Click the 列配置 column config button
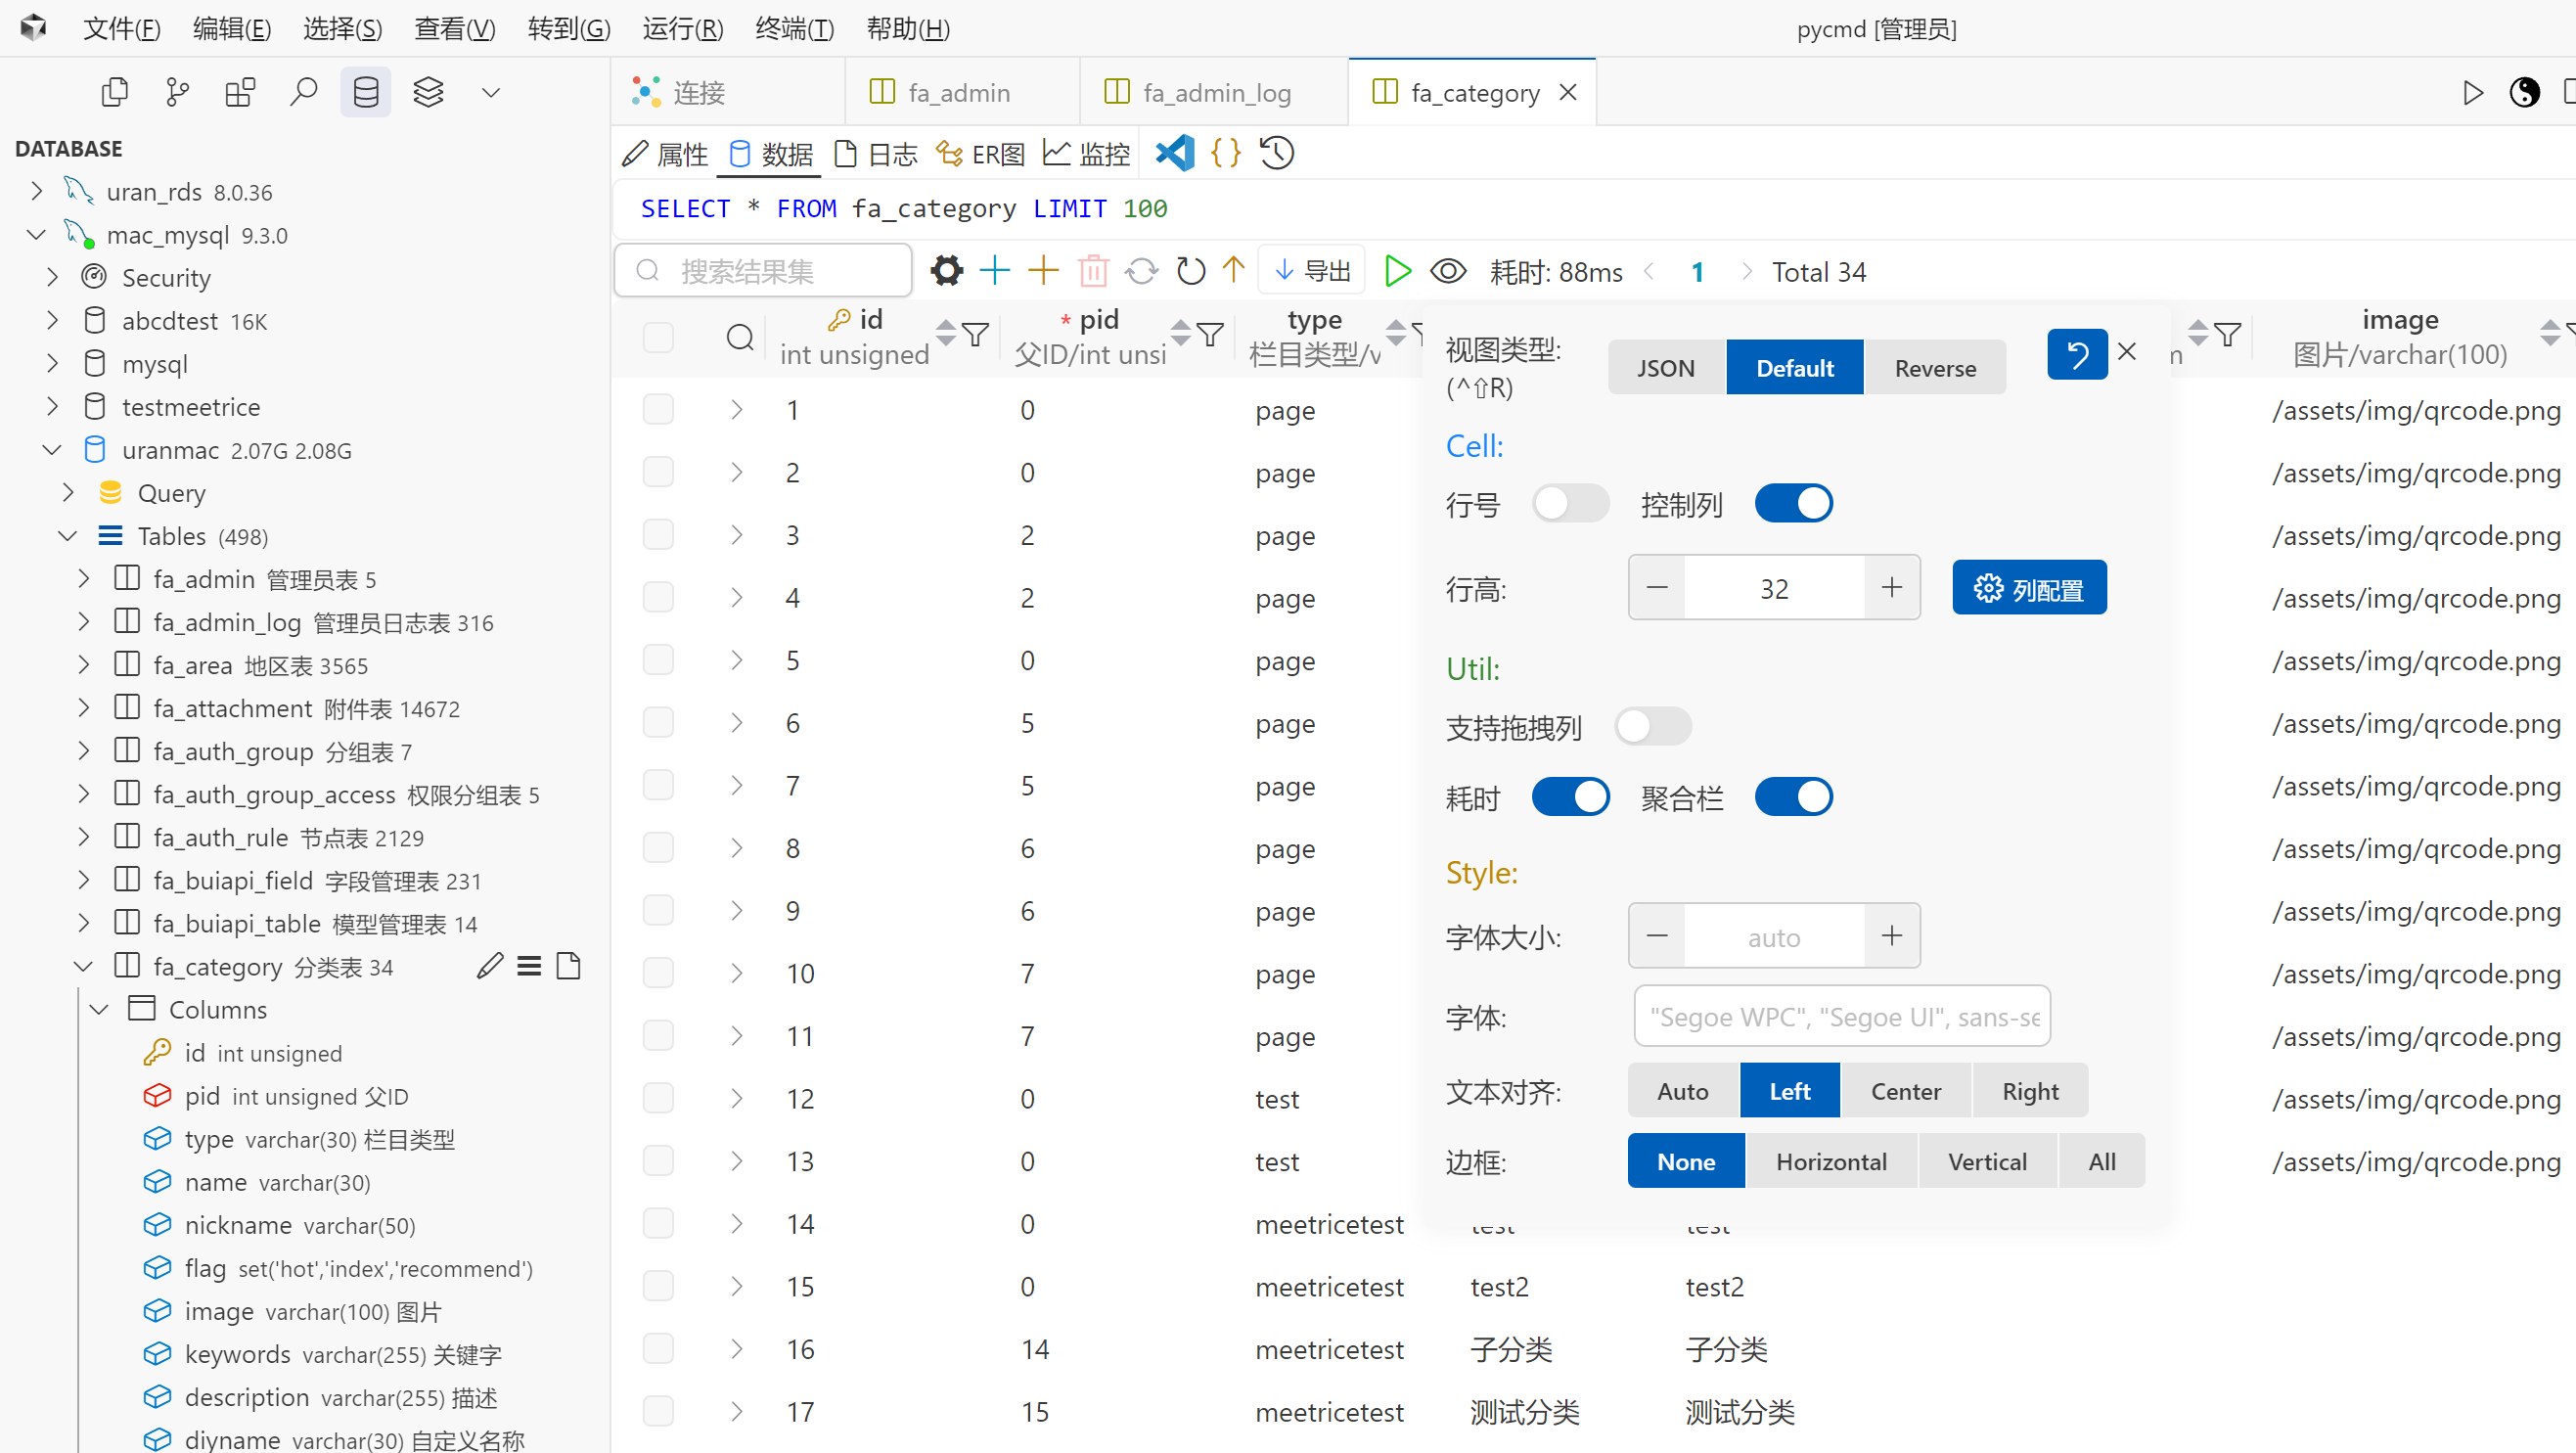 pos(2029,588)
